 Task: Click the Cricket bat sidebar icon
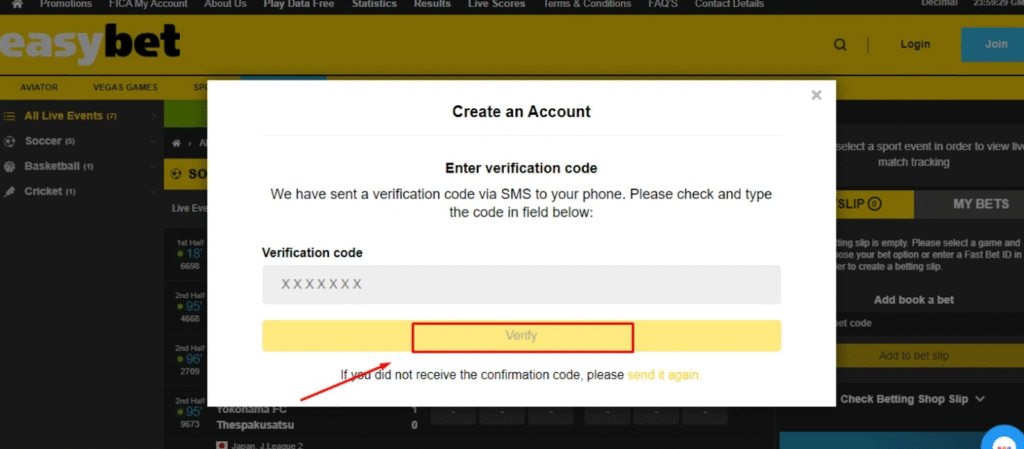(x=10, y=191)
